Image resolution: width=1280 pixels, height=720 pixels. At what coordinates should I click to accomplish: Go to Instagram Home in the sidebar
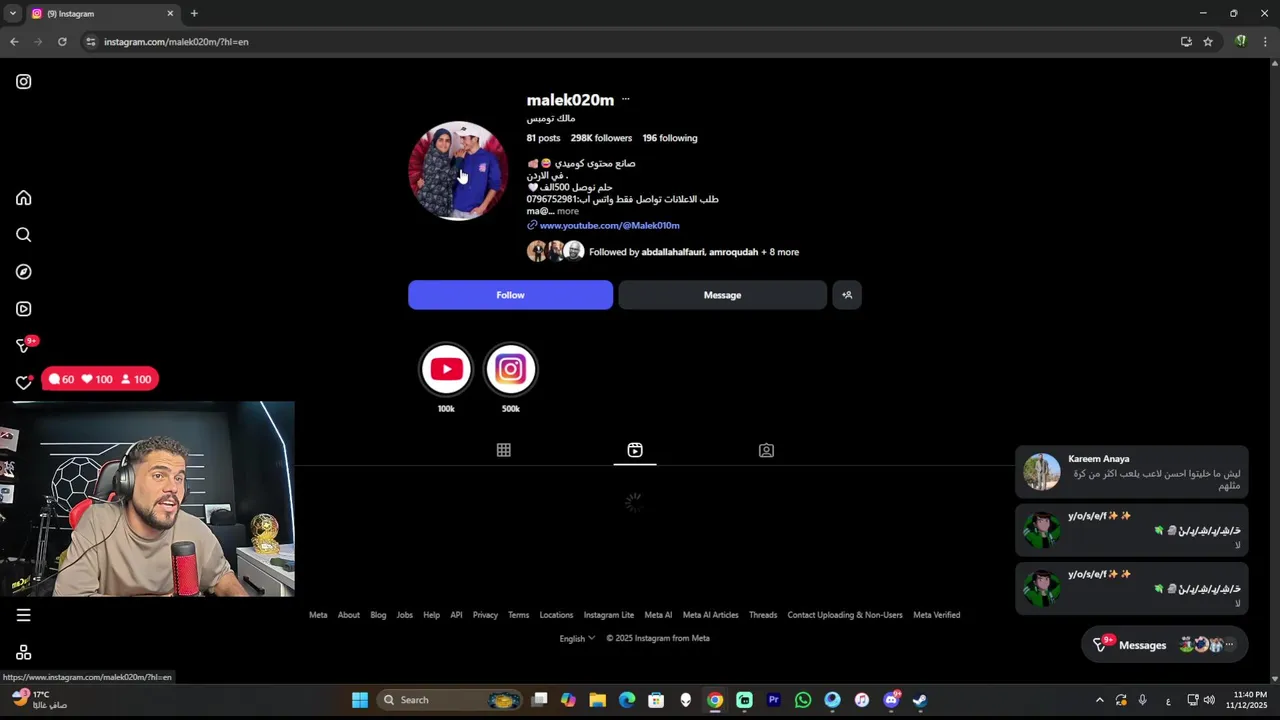tap(24, 198)
